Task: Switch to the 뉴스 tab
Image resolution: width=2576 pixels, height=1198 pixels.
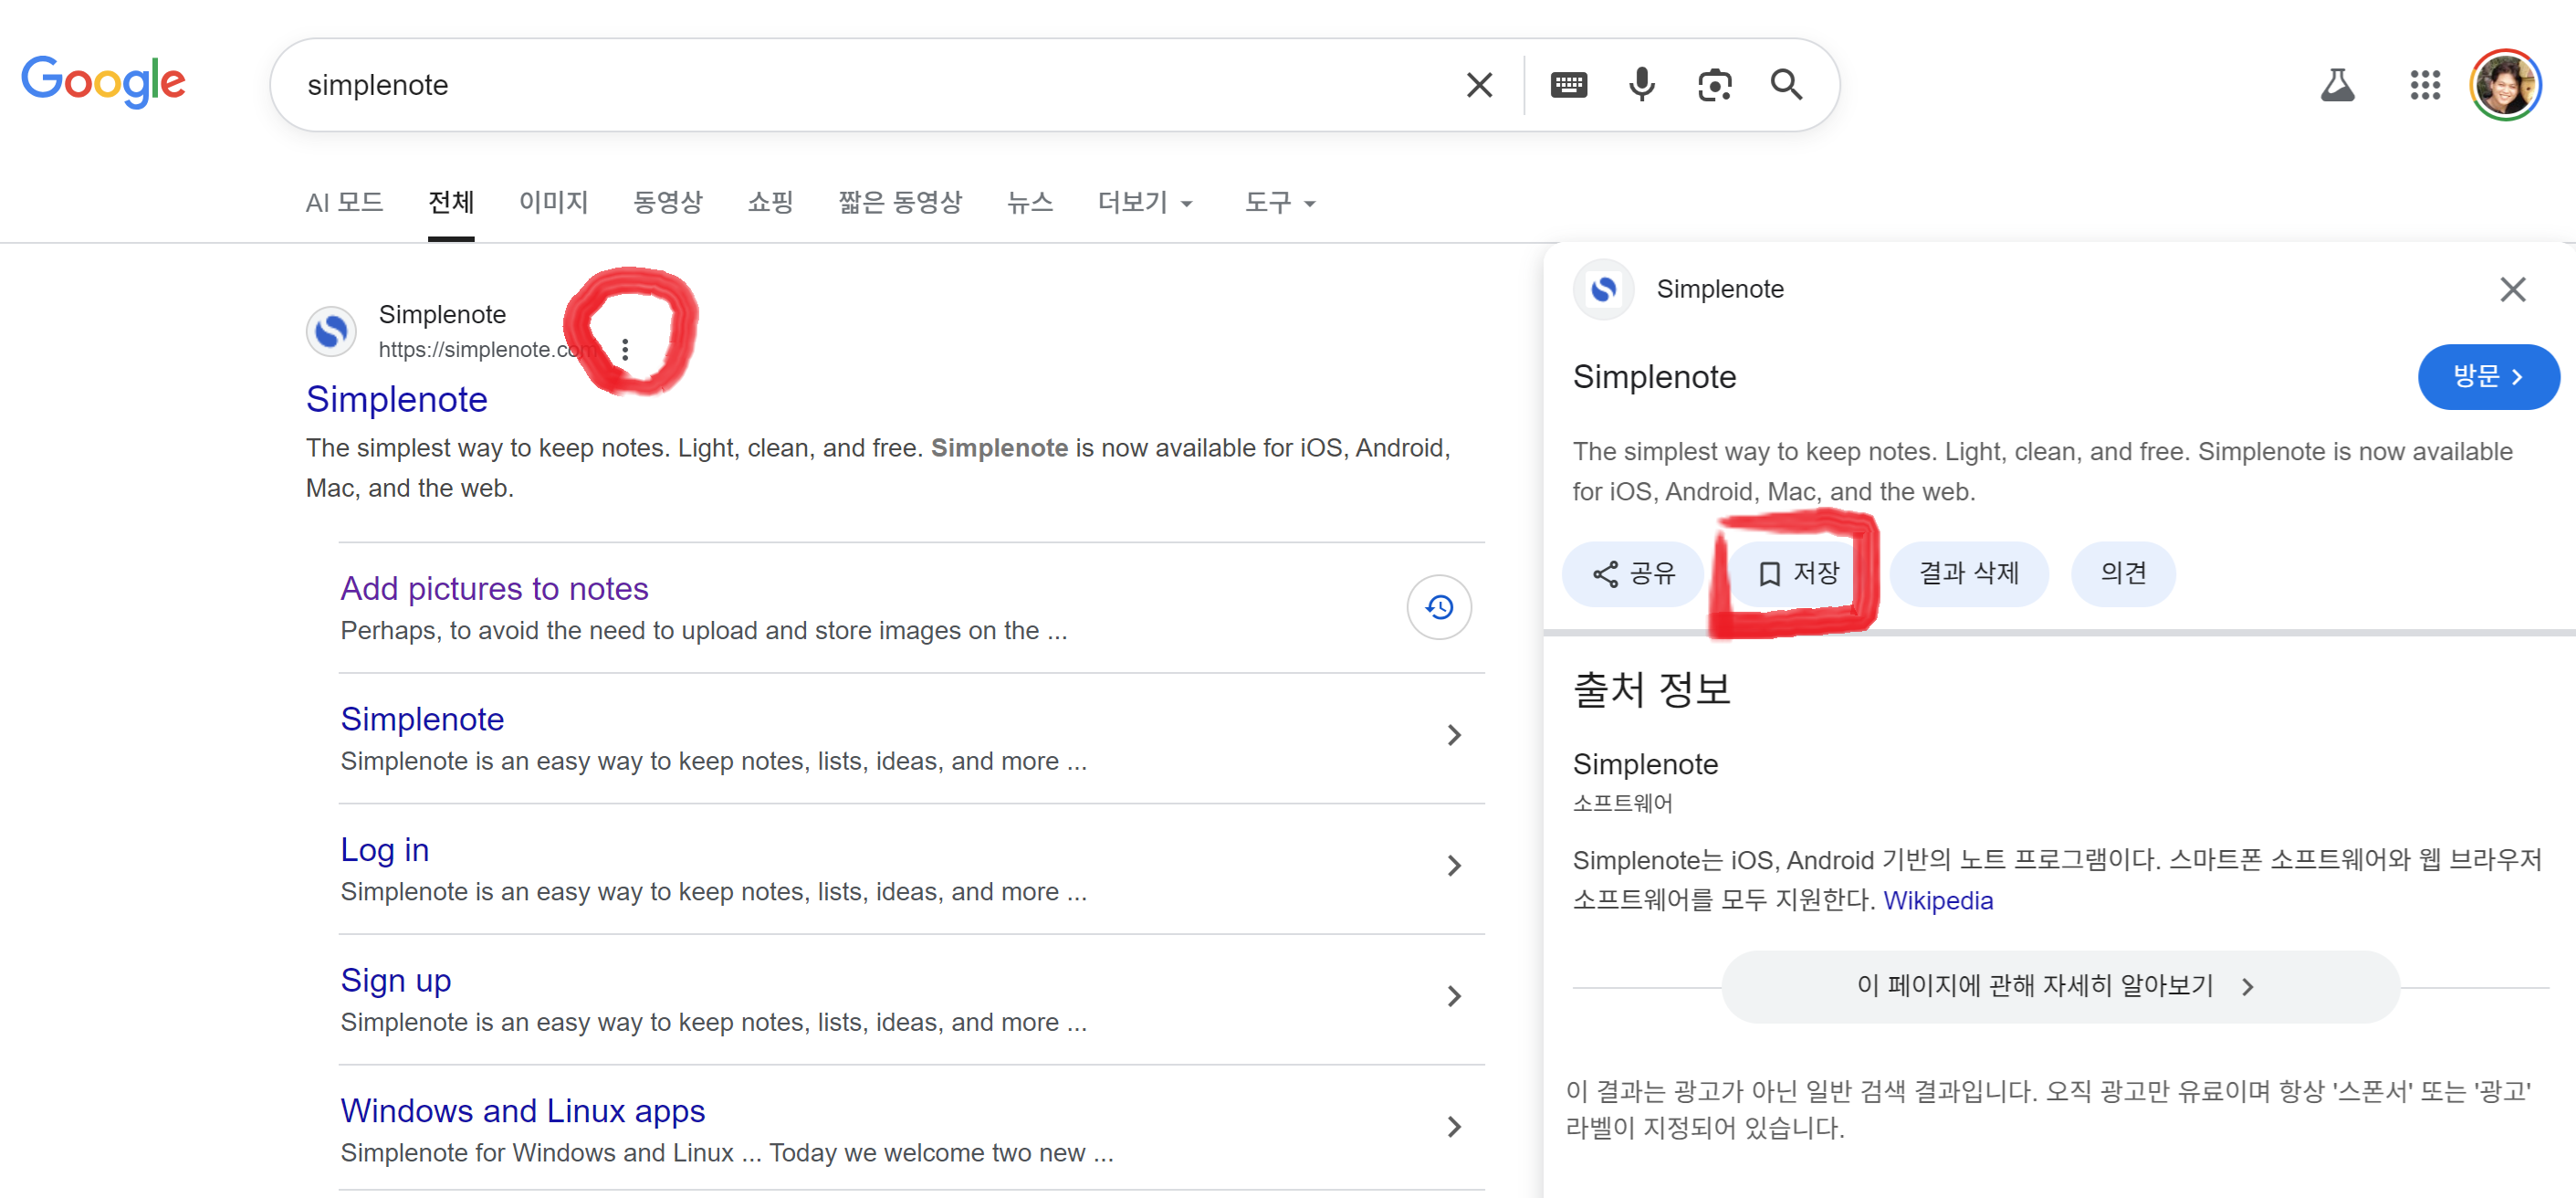Action: (1029, 203)
